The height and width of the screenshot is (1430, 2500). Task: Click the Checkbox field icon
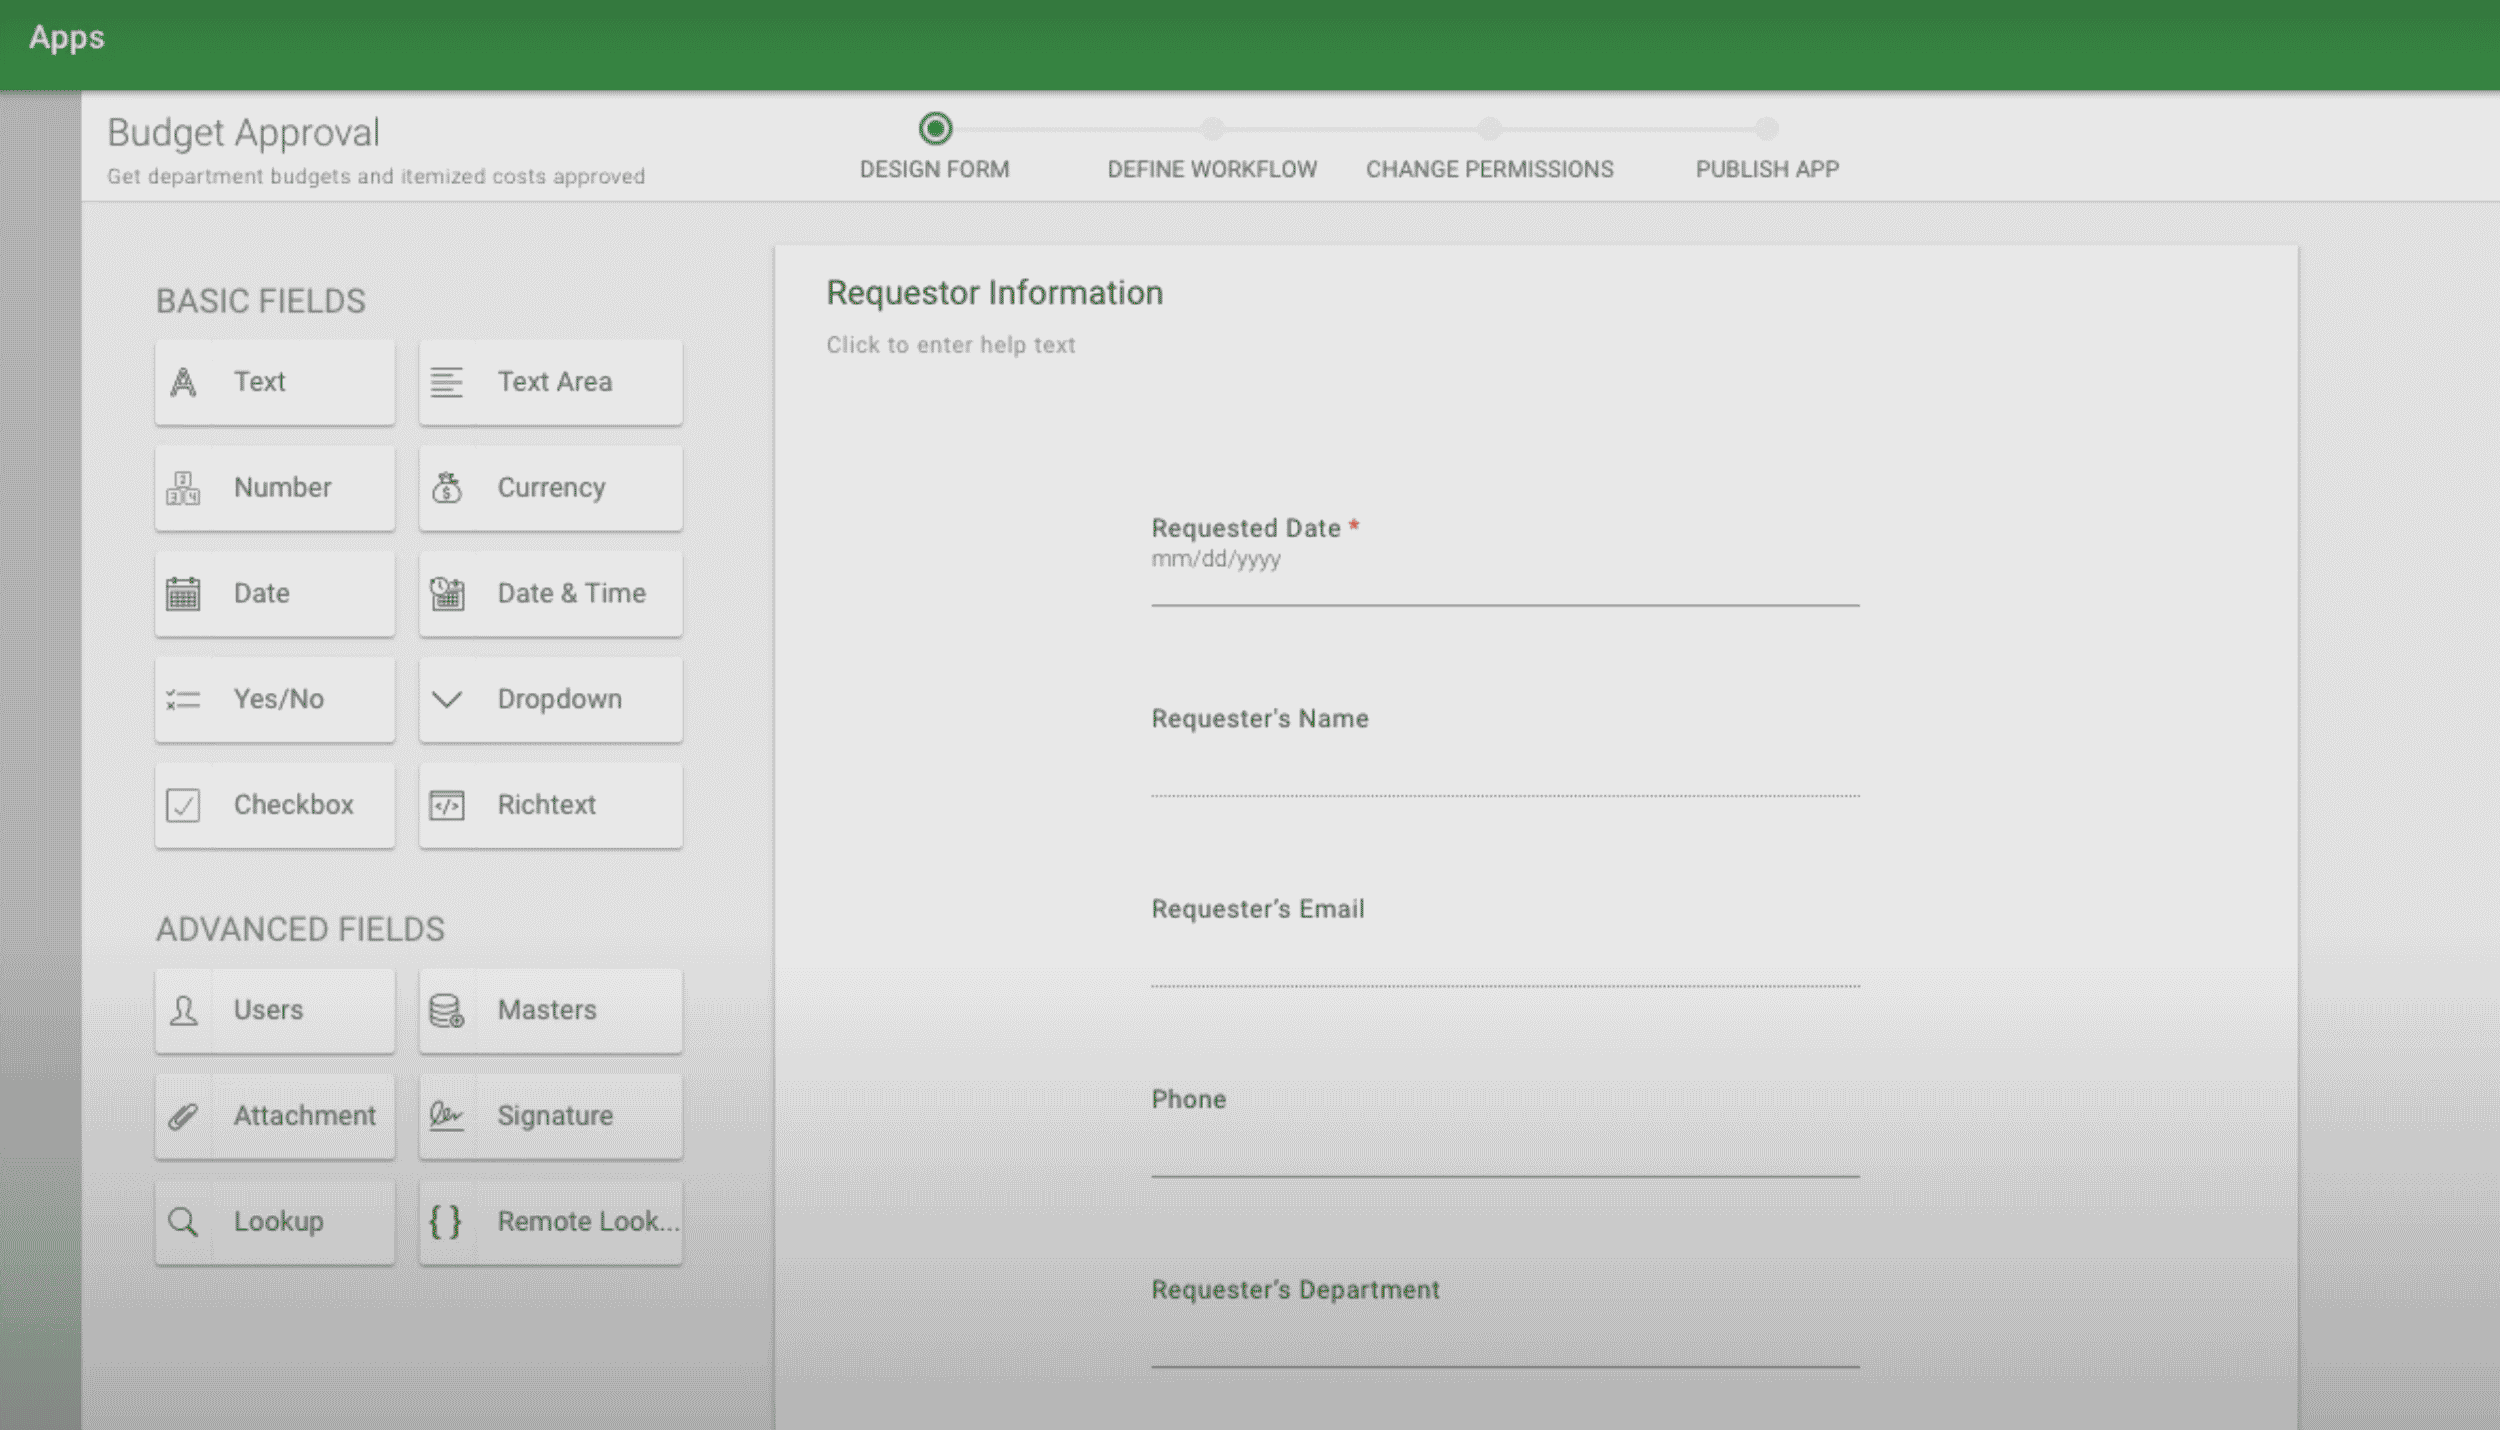183,805
